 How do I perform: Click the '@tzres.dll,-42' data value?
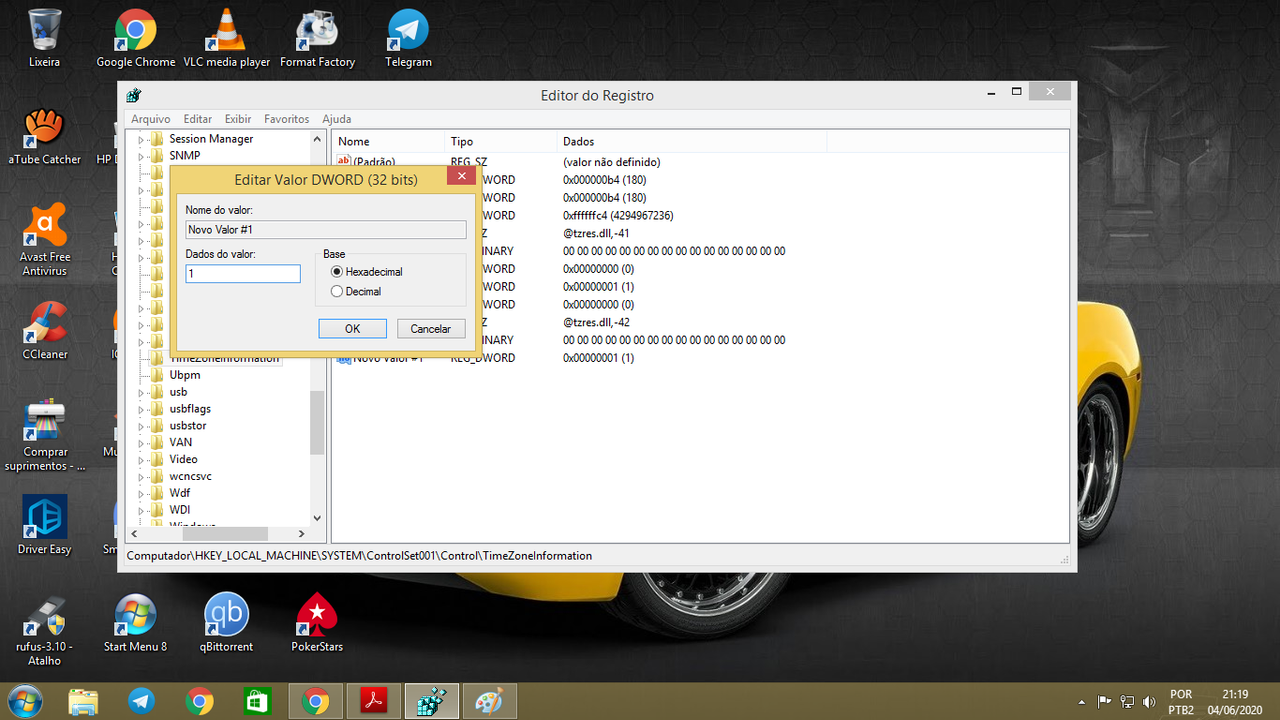pyautogui.click(x=596, y=322)
